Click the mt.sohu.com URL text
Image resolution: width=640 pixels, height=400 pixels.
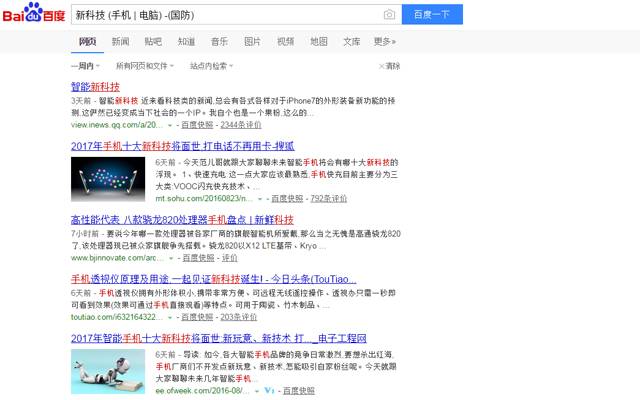(x=204, y=198)
